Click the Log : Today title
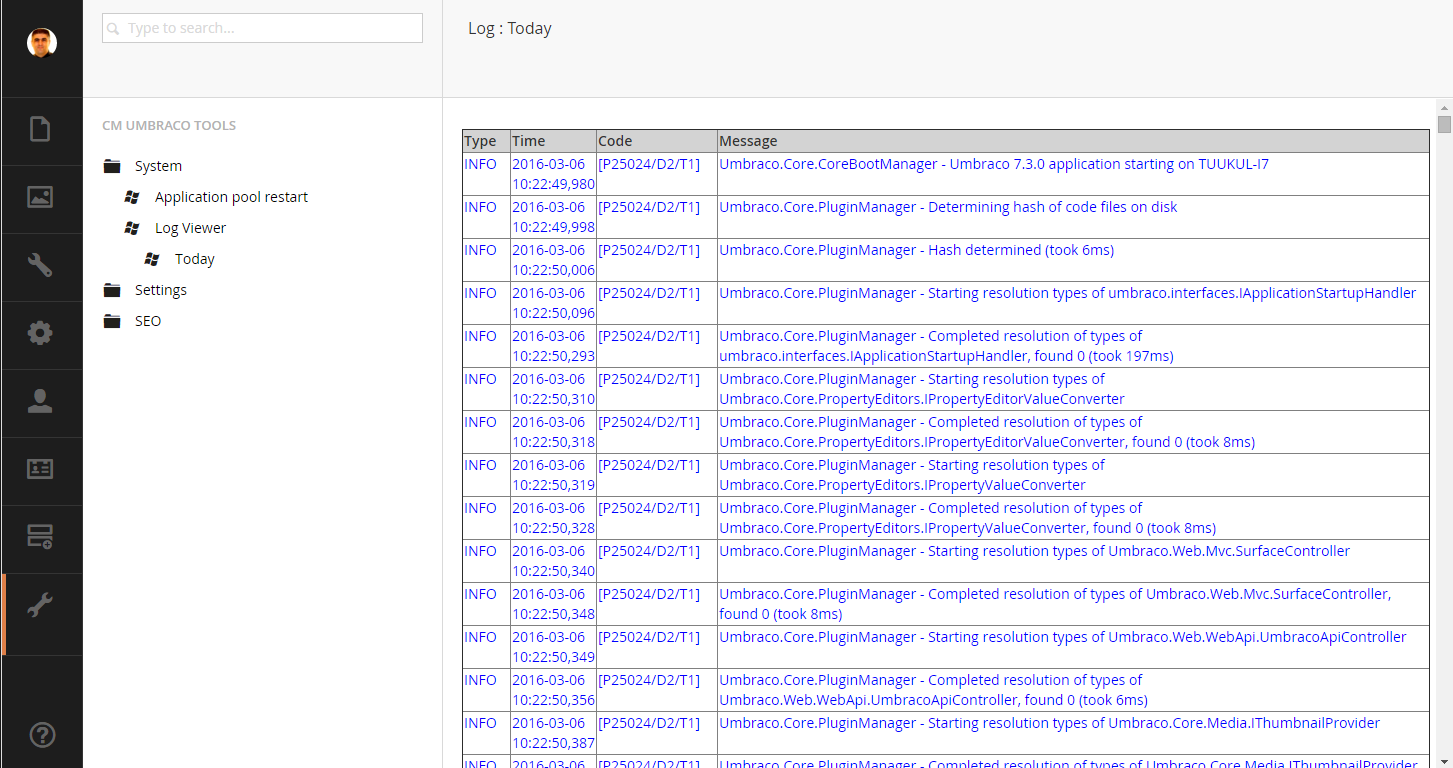 pos(510,28)
